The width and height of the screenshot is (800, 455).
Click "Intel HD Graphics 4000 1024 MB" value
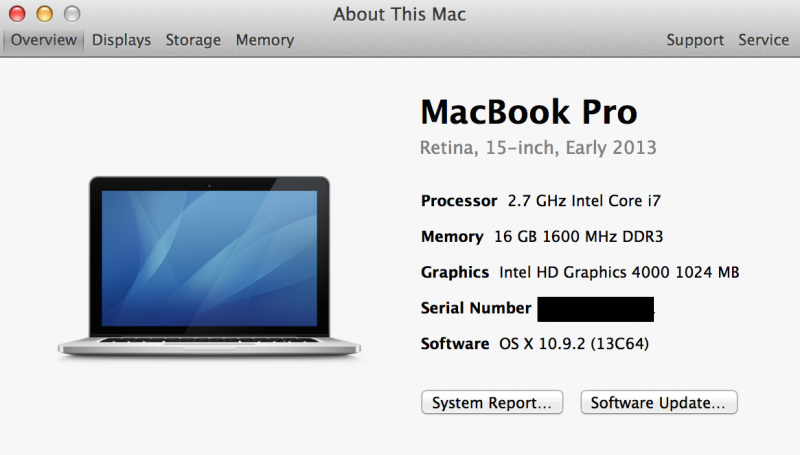[619, 272]
